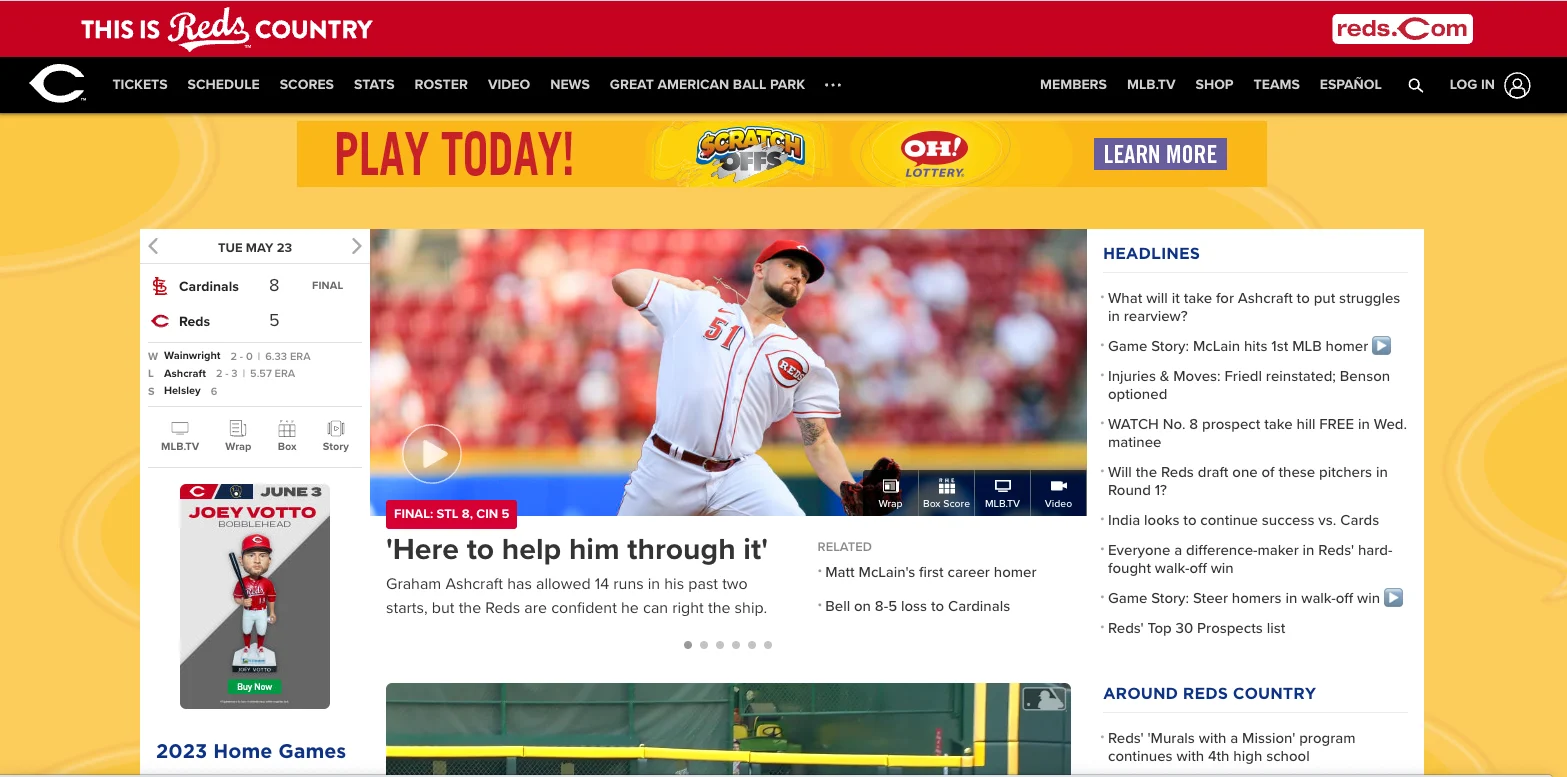
Task: Expand the more options ellipsis in navbar
Action: pyautogui.click(x=833, y=85)
